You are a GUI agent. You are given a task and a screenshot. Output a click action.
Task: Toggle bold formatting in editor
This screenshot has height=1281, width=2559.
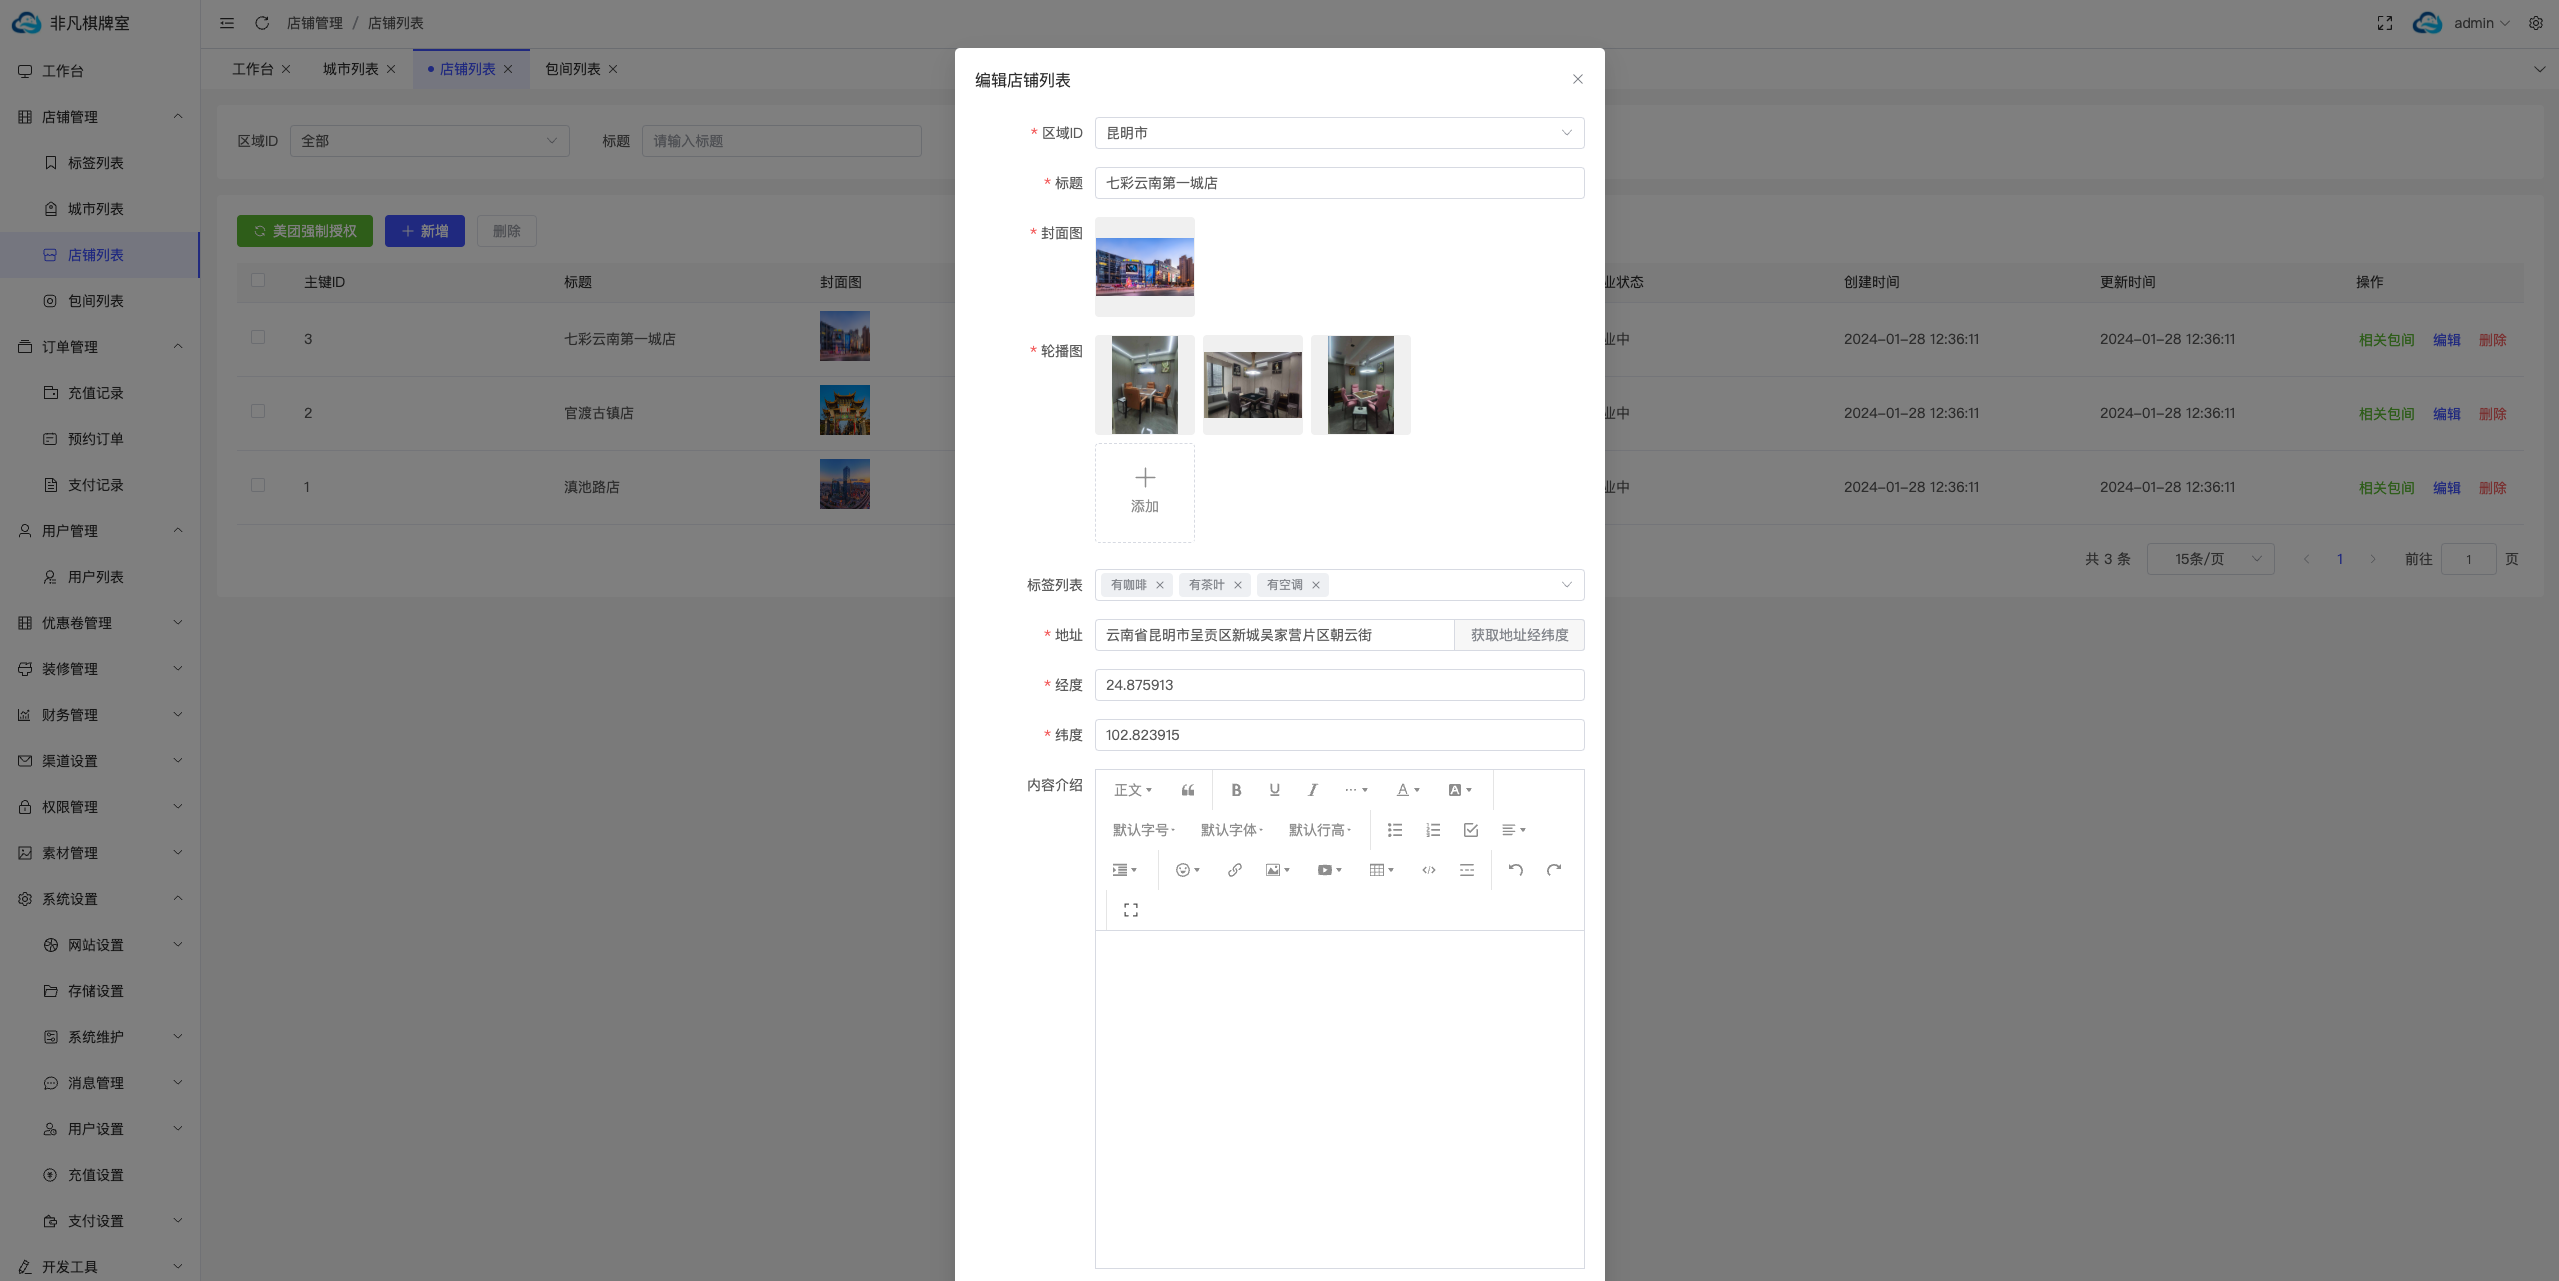1236,790
